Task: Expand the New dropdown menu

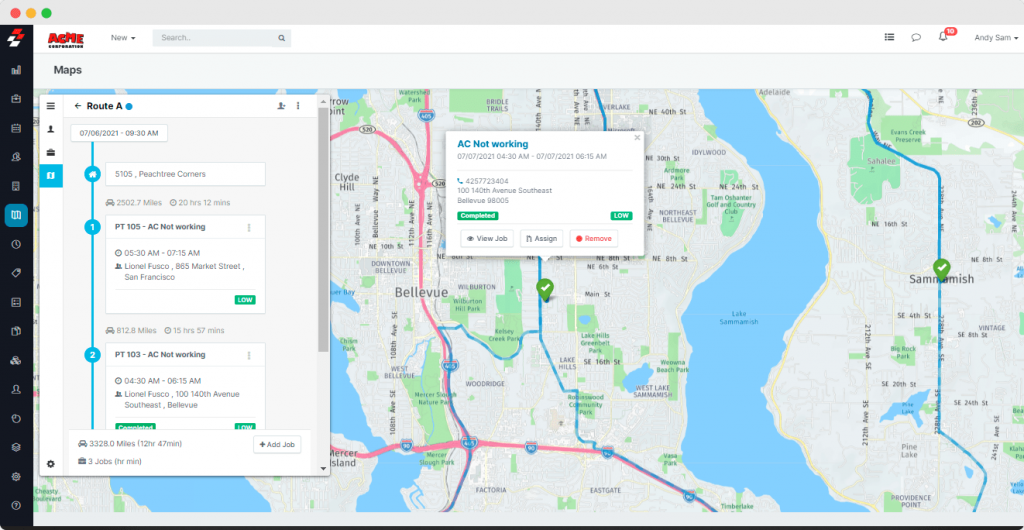Action: (123, 38)
